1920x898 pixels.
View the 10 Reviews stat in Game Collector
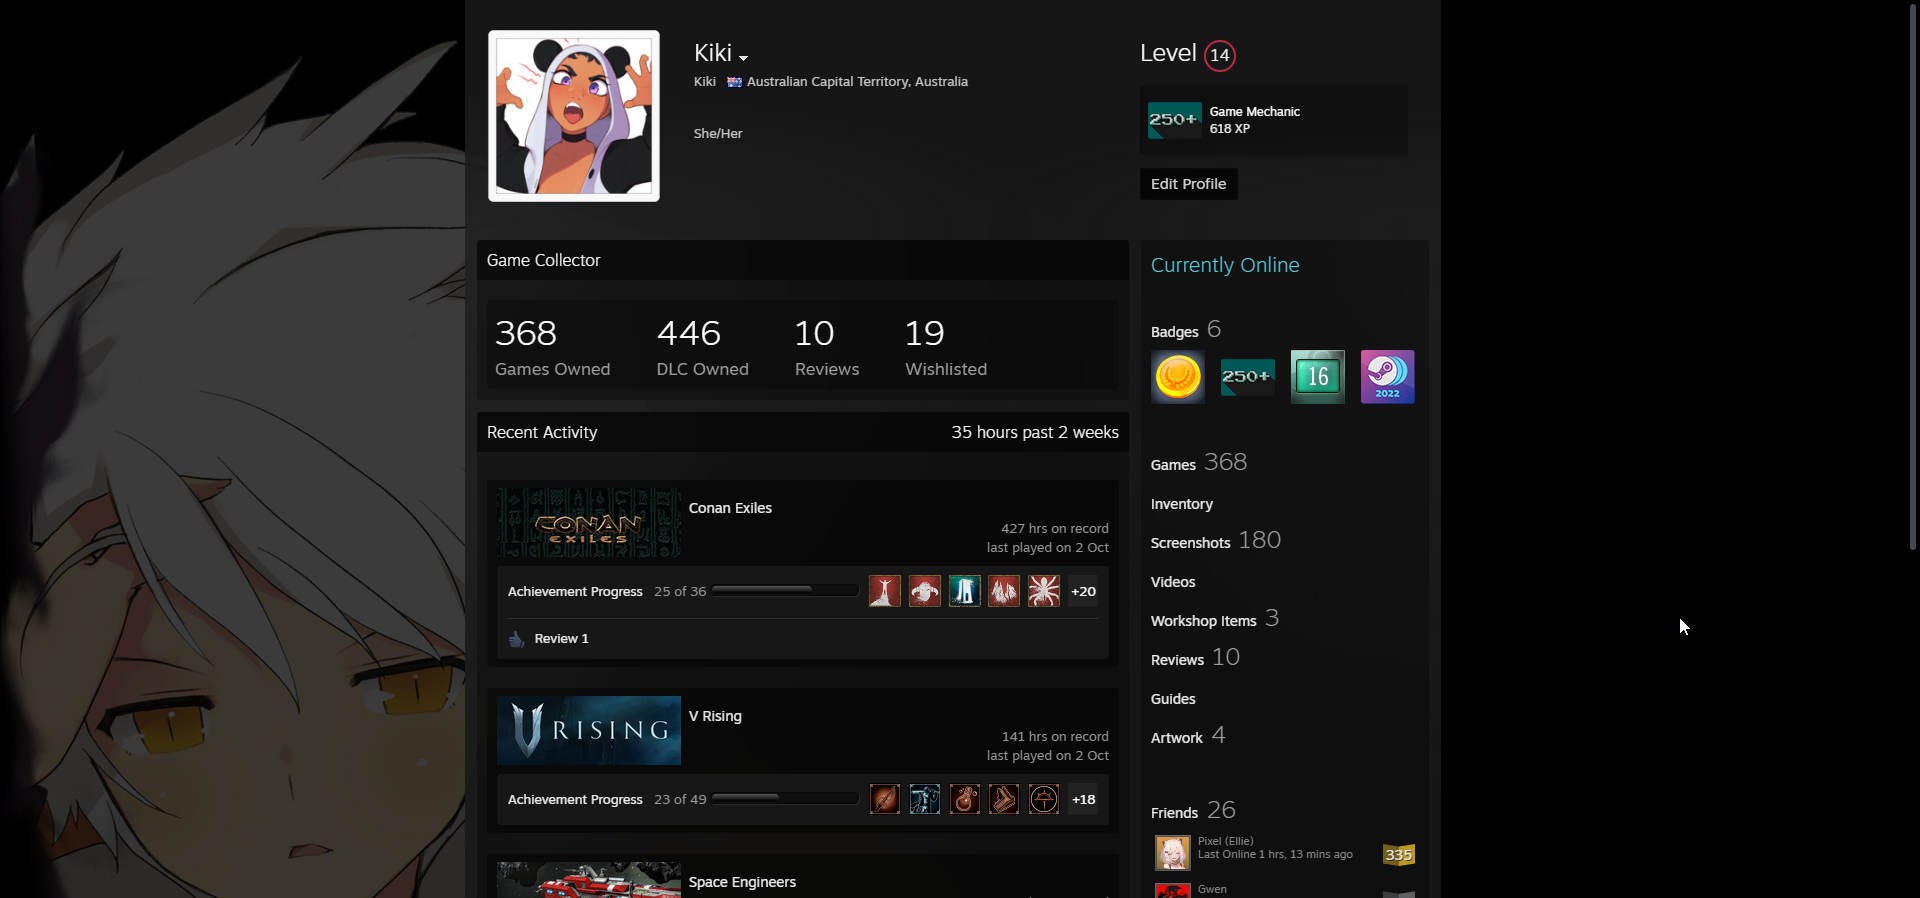827,346
